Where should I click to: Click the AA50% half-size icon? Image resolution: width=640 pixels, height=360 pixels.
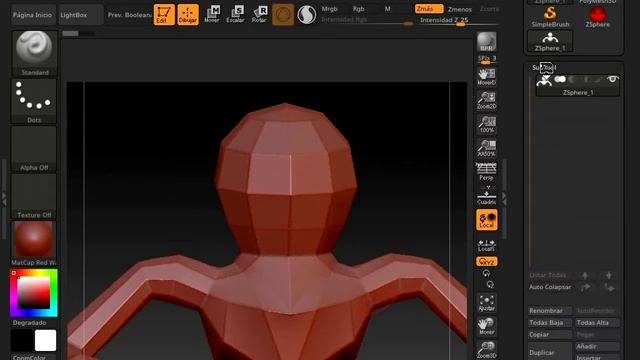[x=487, y=148]
